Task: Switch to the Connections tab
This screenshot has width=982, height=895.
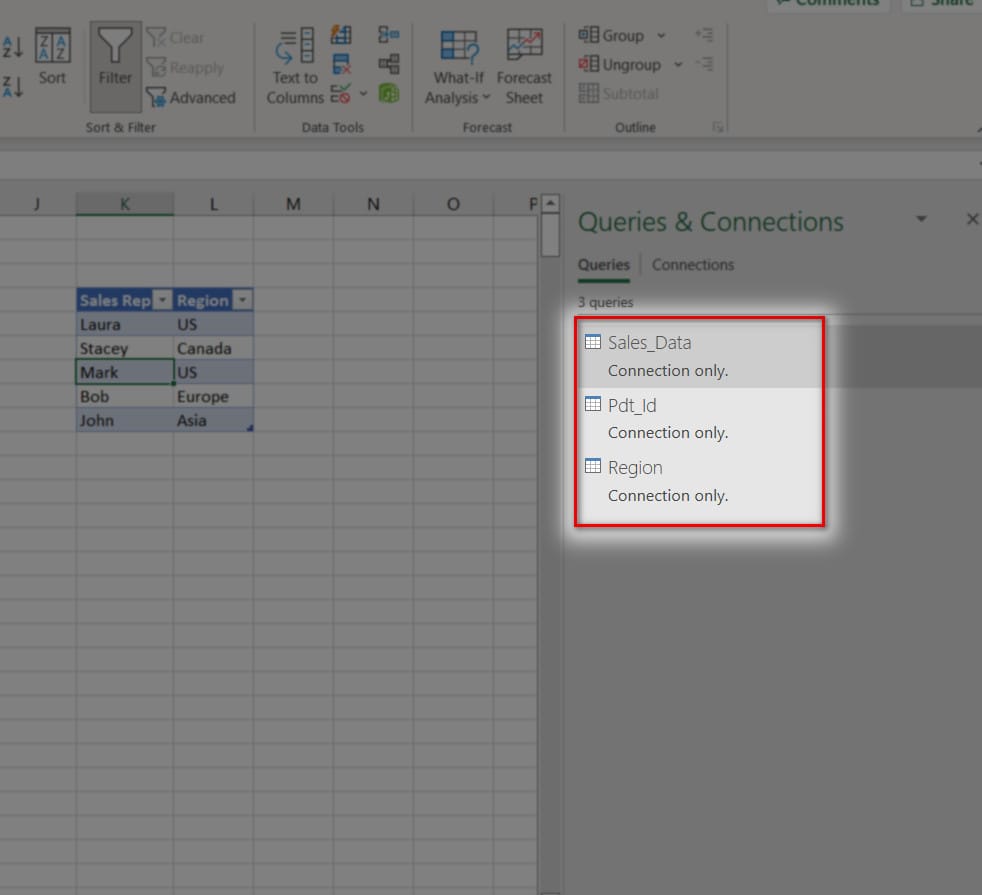Action: [692, 265]
